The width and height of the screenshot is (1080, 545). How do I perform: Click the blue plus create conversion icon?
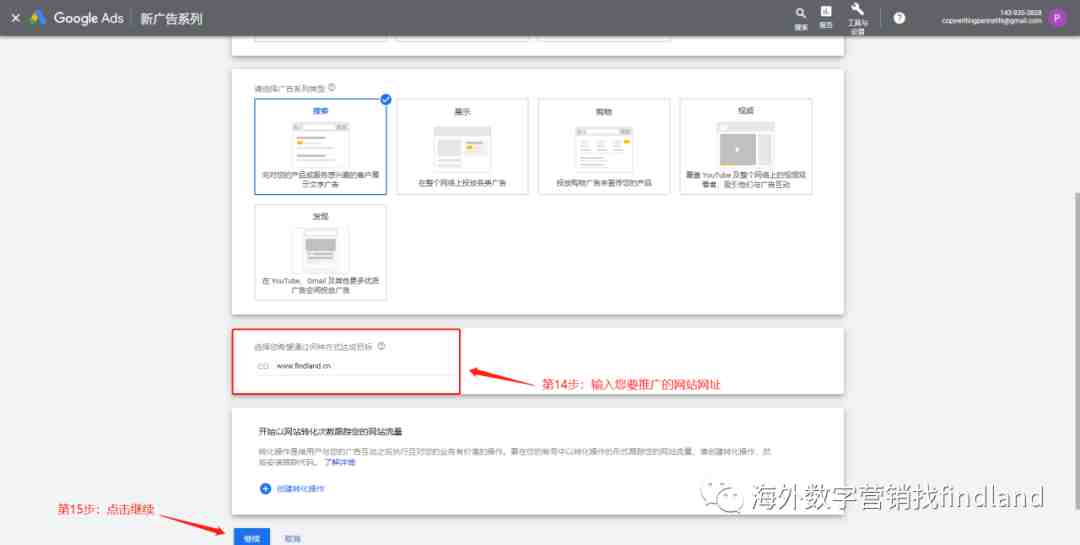(x=265, y=489)
